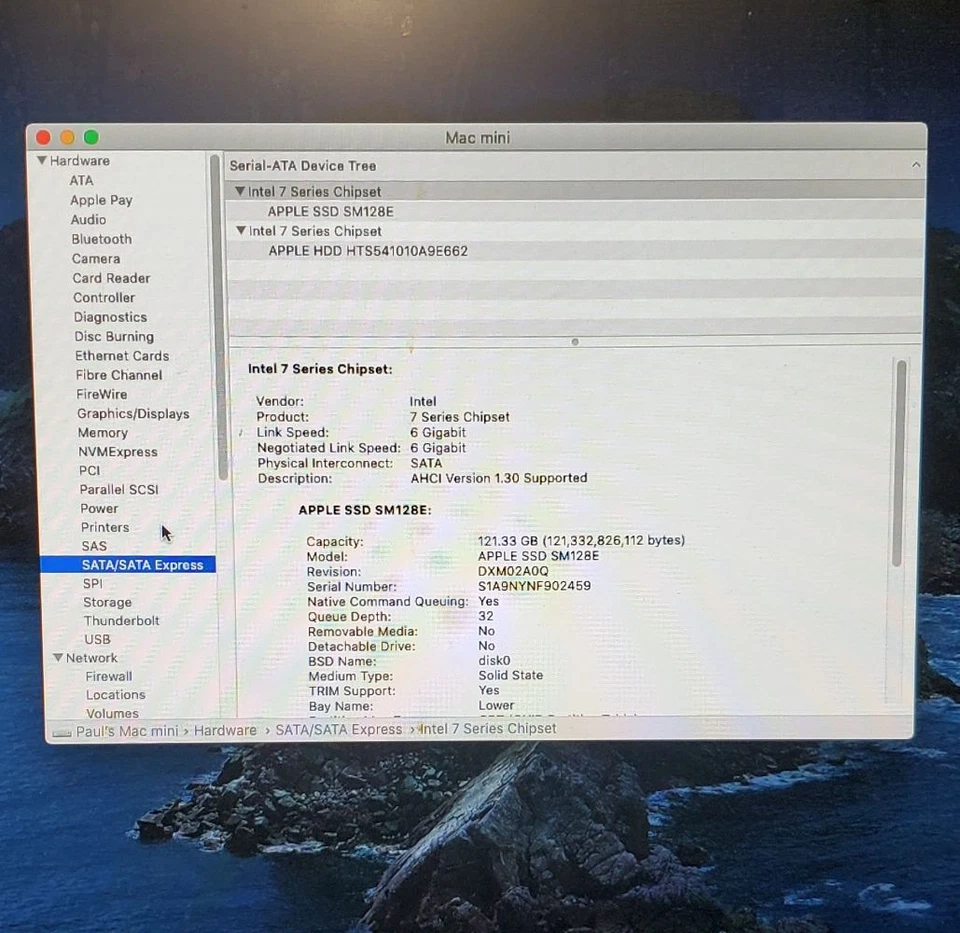Select Memory in the Hardware list
This screenshot has height=933, width=960.
click(x=102, y=432)
